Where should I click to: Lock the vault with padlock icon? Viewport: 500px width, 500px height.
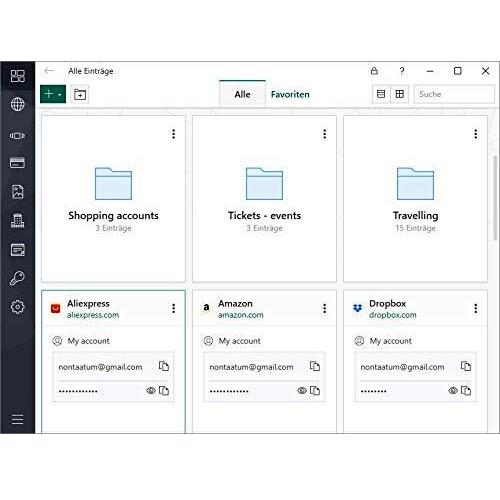tap(374, 71)
